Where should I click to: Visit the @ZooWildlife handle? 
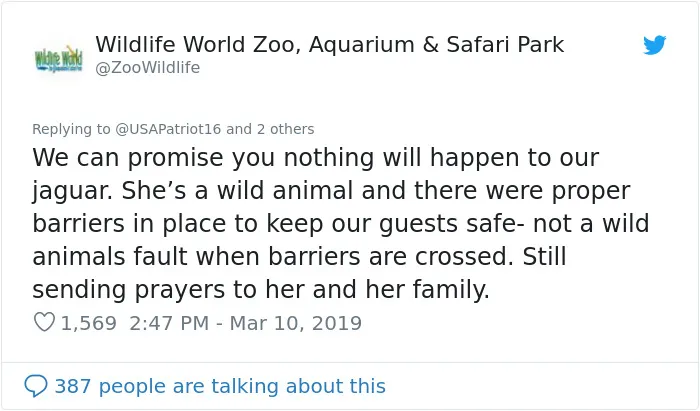[x=148, y=68]
